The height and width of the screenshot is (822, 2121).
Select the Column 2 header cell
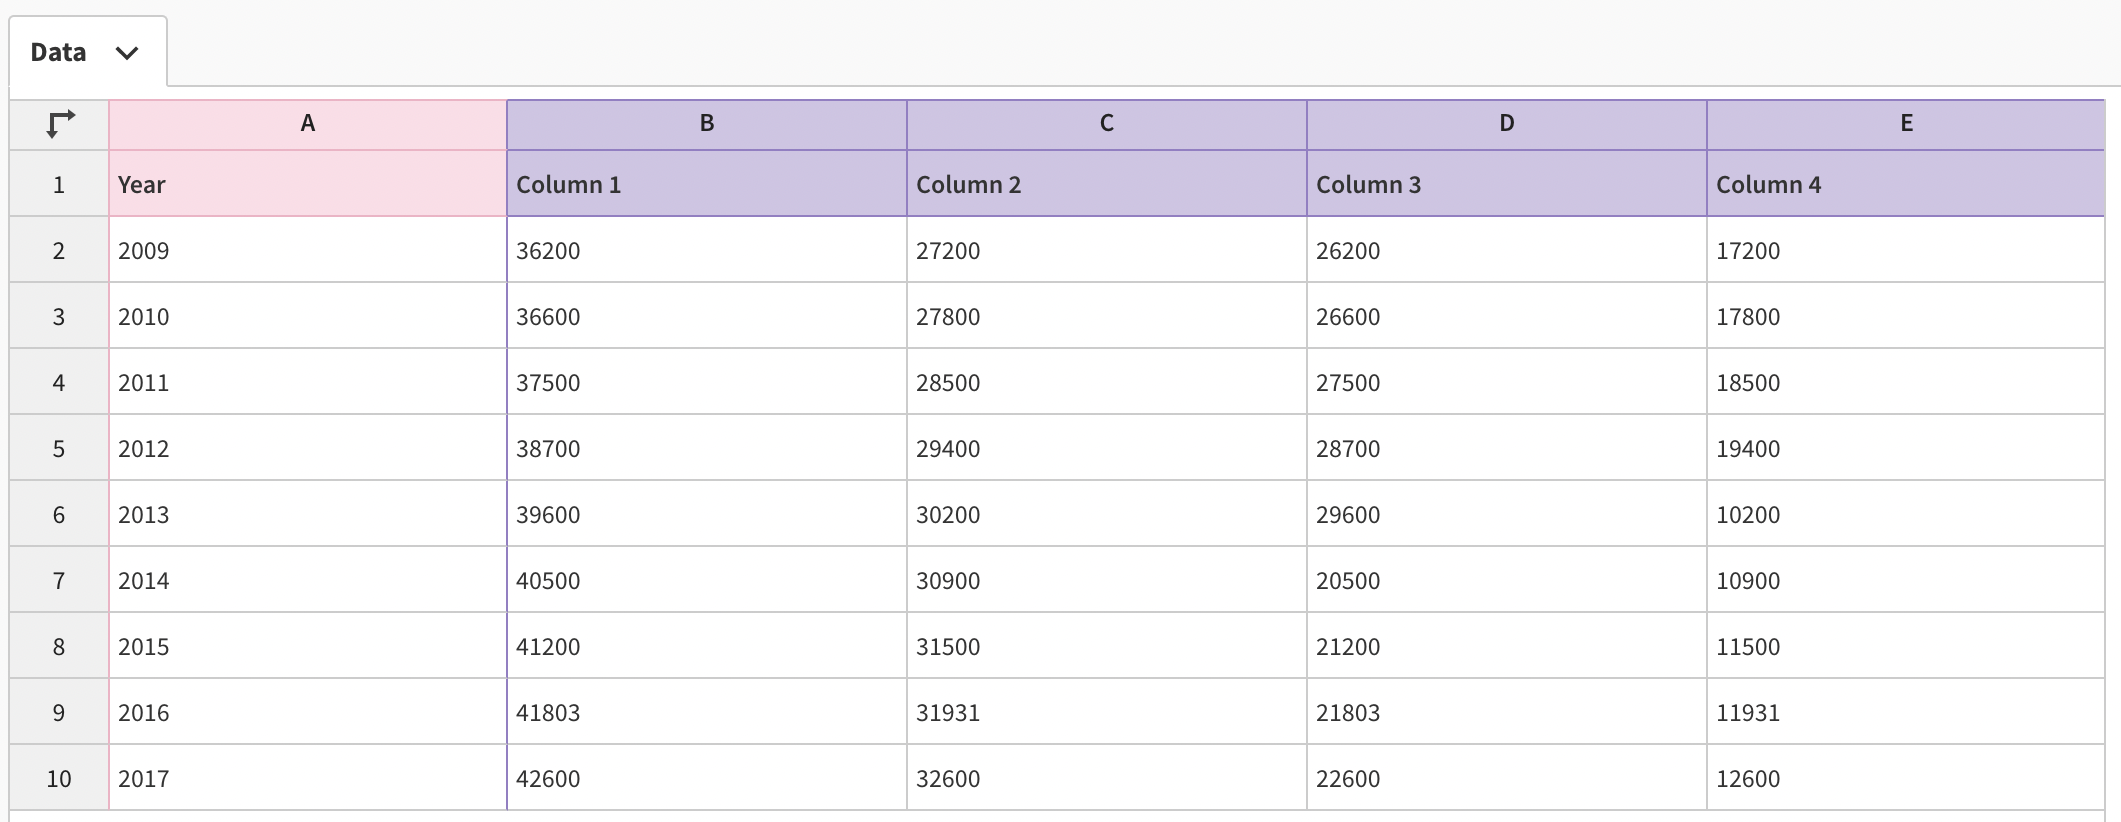tap(1107, 184)
